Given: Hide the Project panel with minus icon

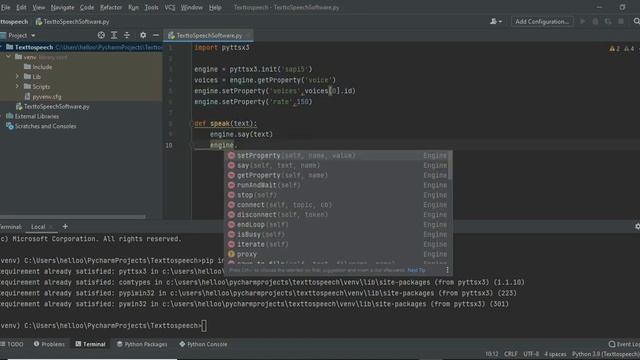Looking at the screenshot, I should (x=156, y=36).
